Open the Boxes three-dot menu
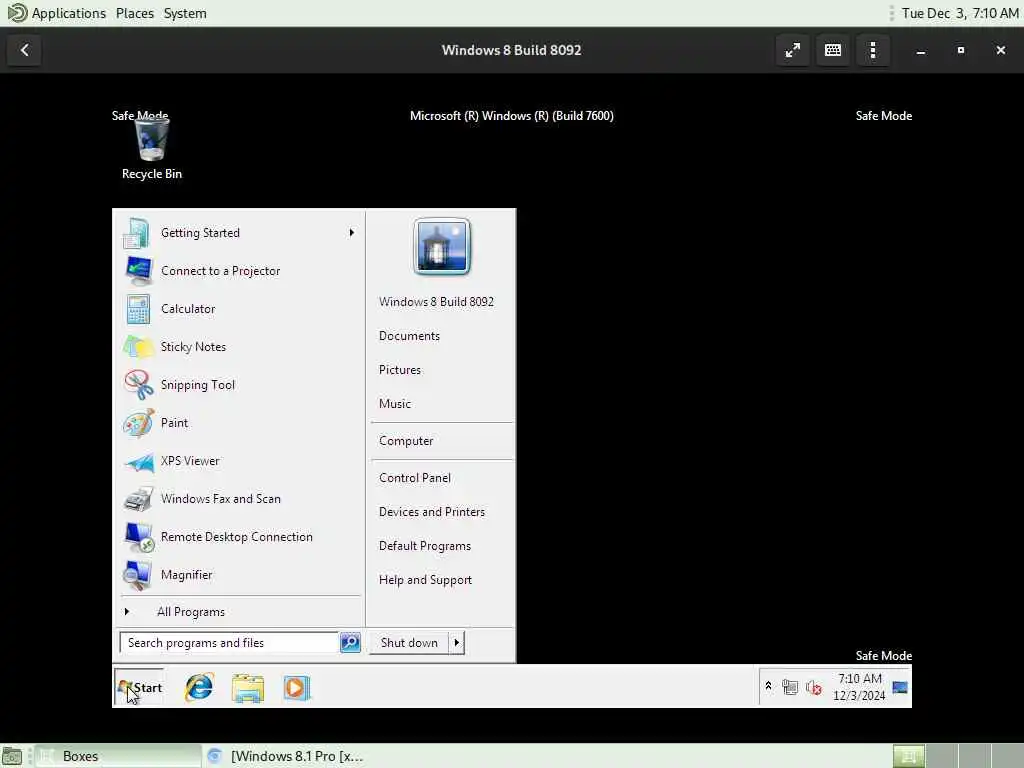The width and height of the screenshot is (1024, 768). click(x=872, y=50)
